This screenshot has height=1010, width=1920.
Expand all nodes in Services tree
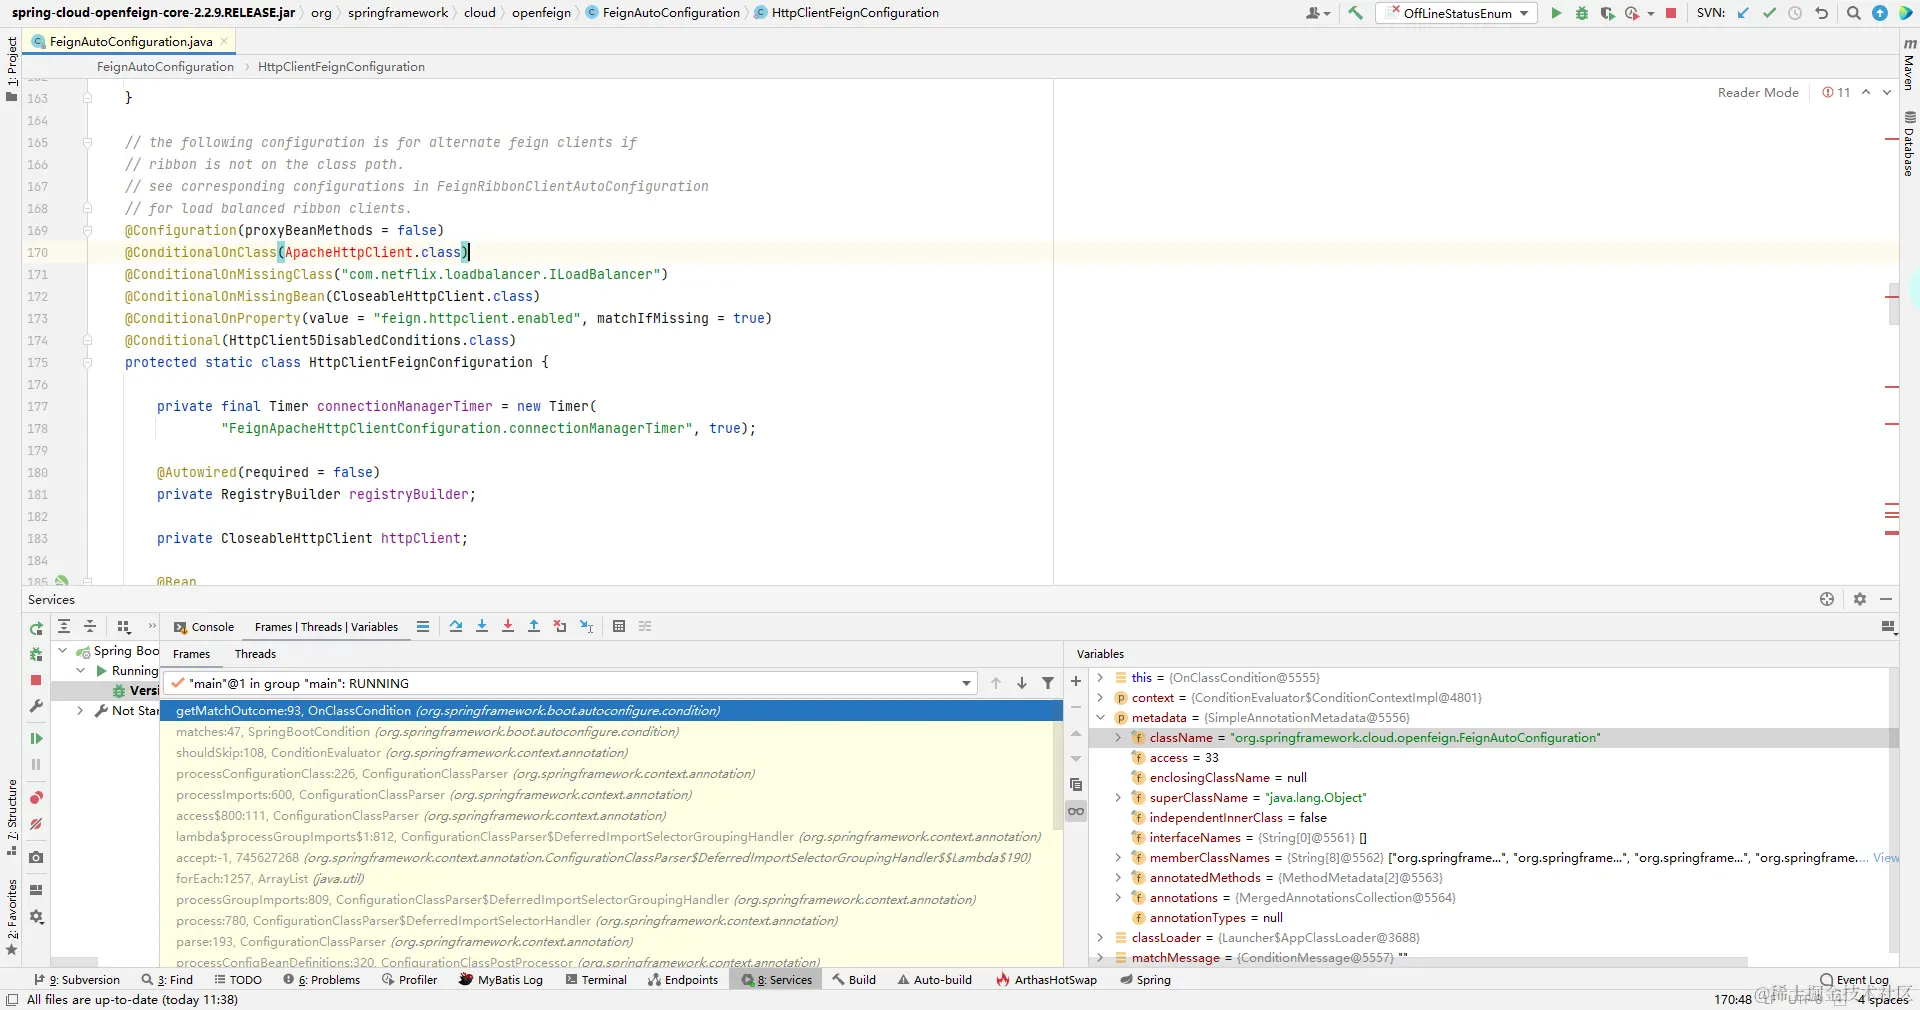point(64,626)
